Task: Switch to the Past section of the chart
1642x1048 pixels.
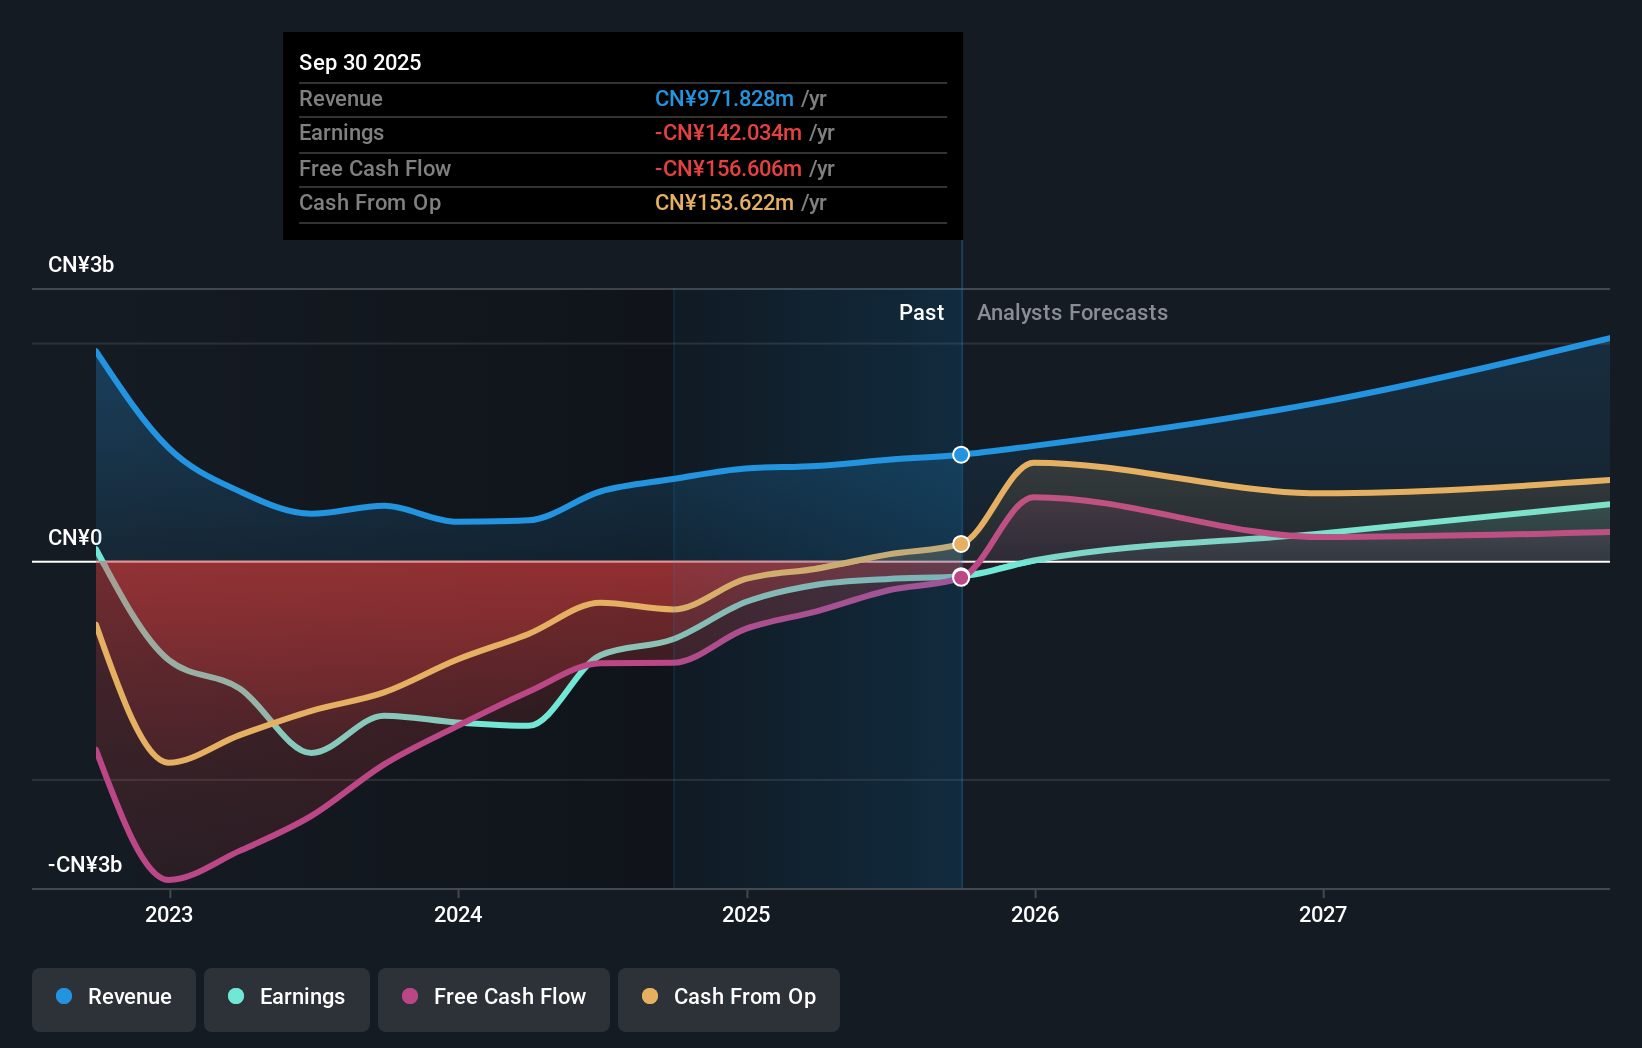Action: pyautogui.click(x=921, y=312)
